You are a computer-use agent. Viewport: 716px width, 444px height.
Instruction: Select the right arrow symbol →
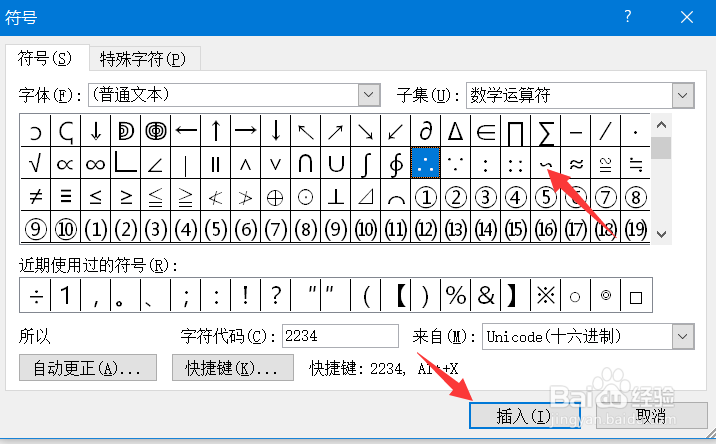click(245, 131)
